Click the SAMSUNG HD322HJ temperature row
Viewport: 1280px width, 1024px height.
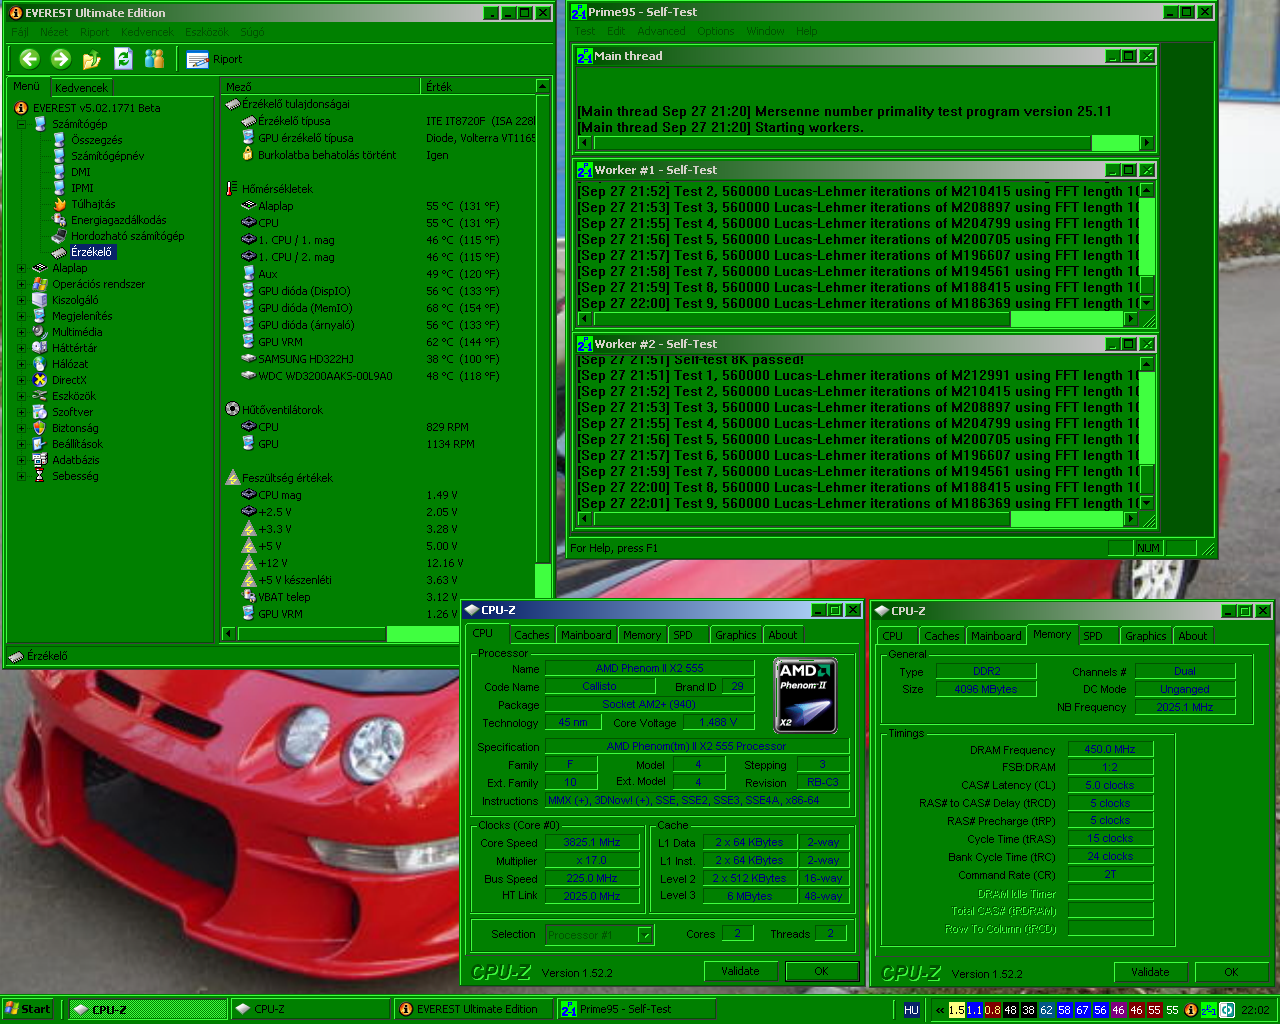click(380, 359)
